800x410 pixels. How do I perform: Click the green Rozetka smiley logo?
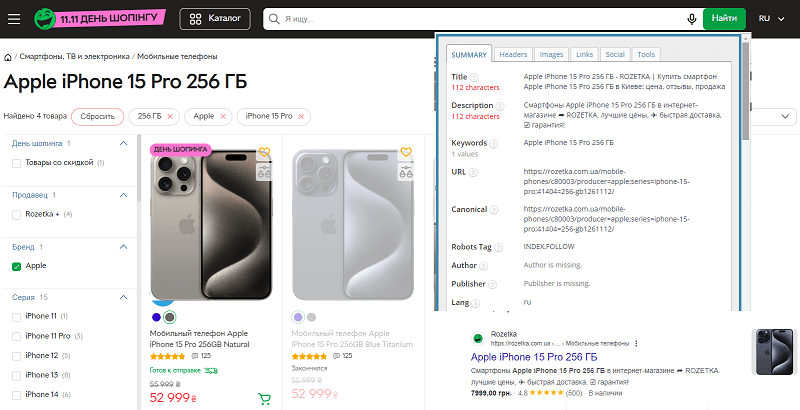click(x=44, y=19)
